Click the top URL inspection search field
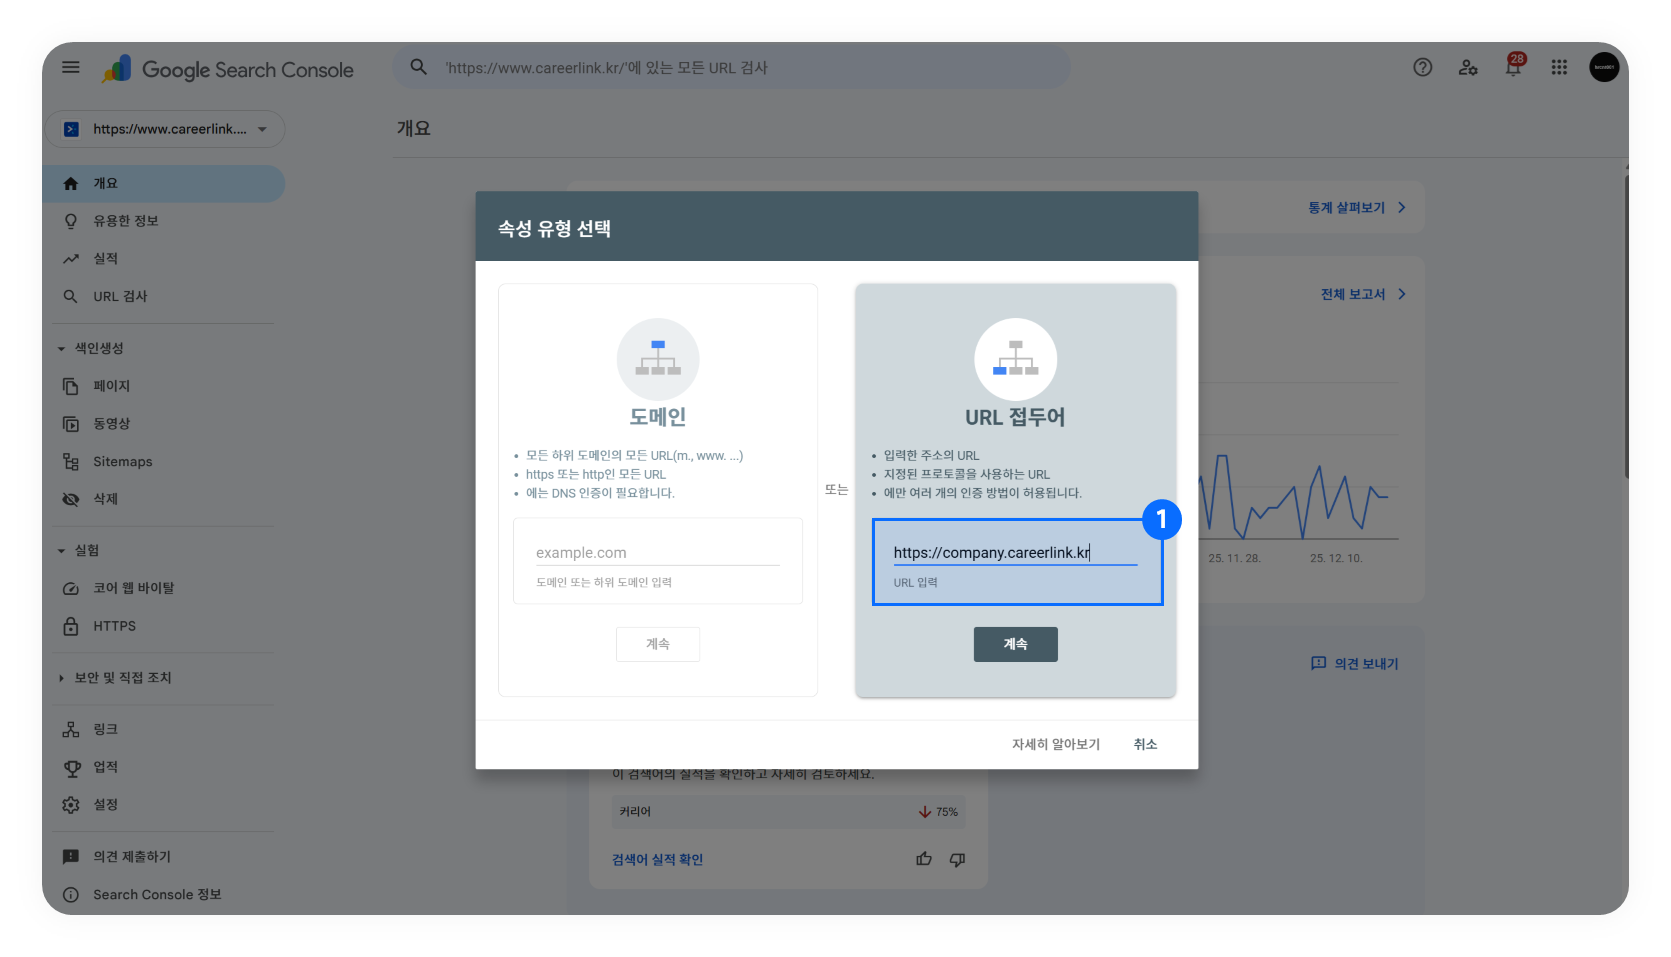The image size is (1671, 957). click(731, 67)
